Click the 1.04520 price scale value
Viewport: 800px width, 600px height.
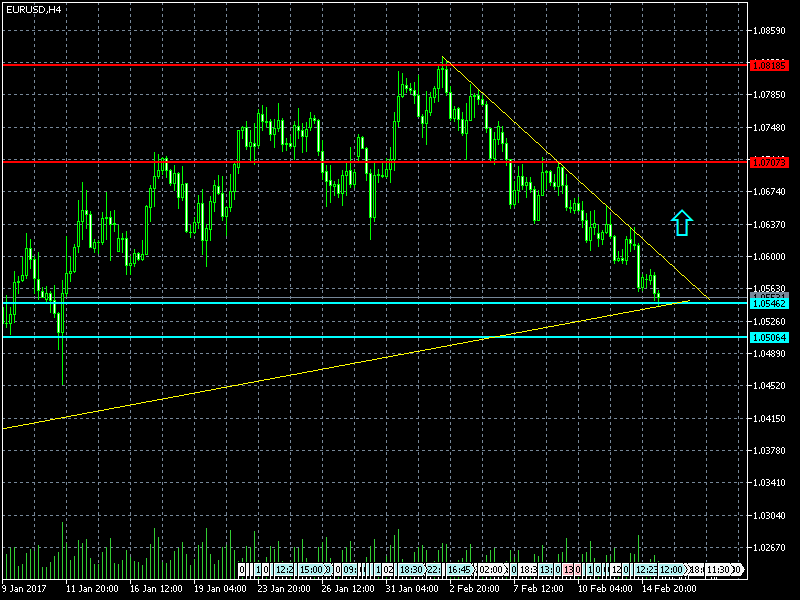pos(769,386)
